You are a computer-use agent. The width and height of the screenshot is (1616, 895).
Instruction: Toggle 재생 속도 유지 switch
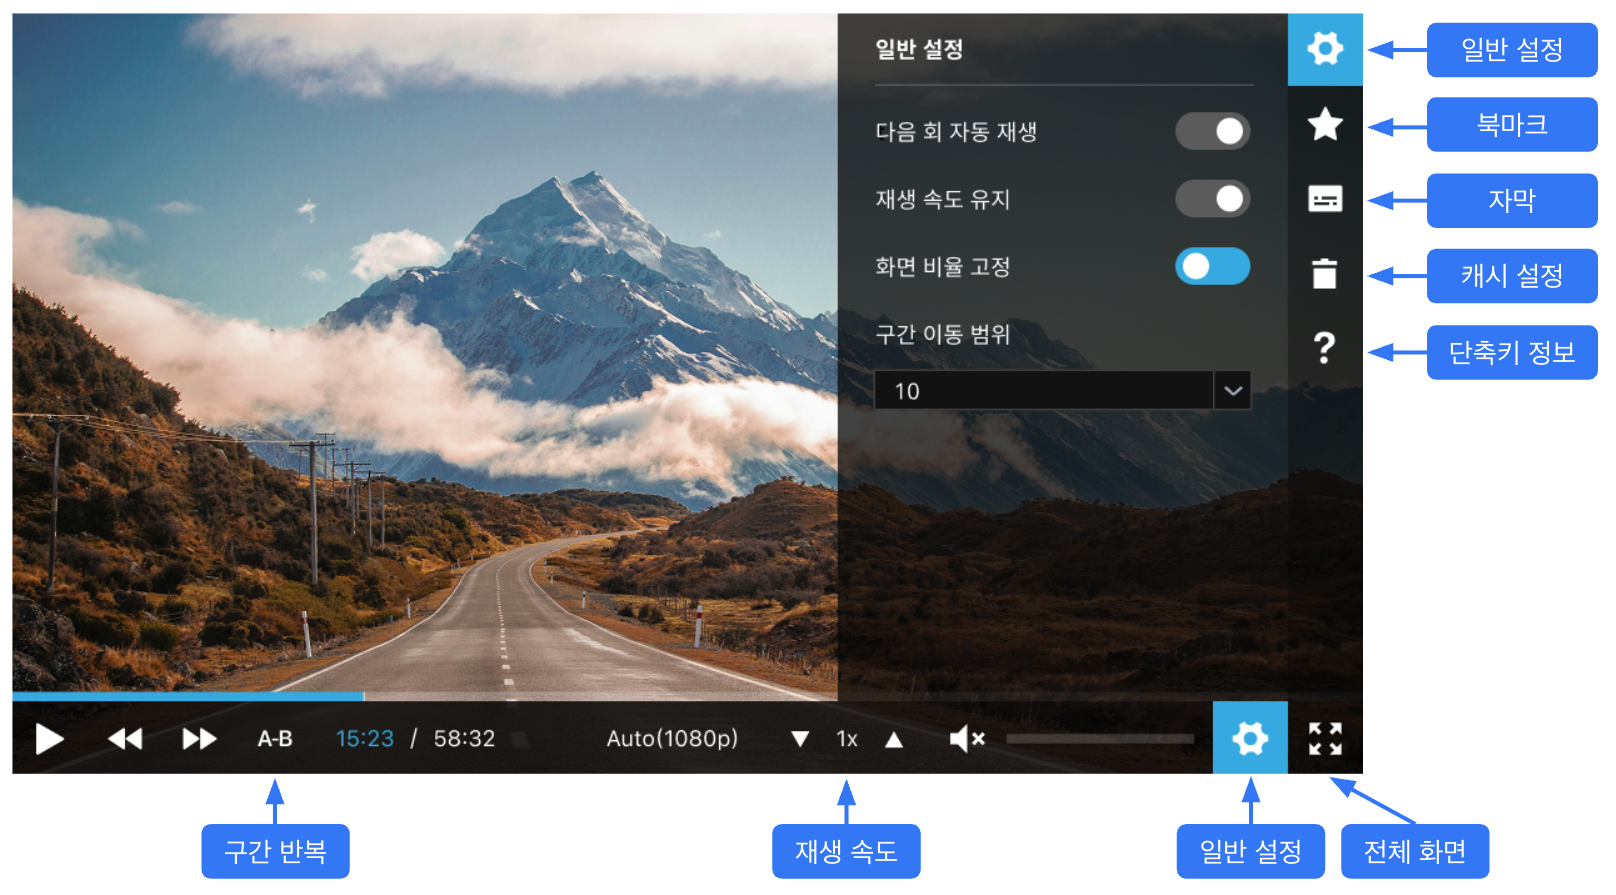click(x=1212, y=199)
